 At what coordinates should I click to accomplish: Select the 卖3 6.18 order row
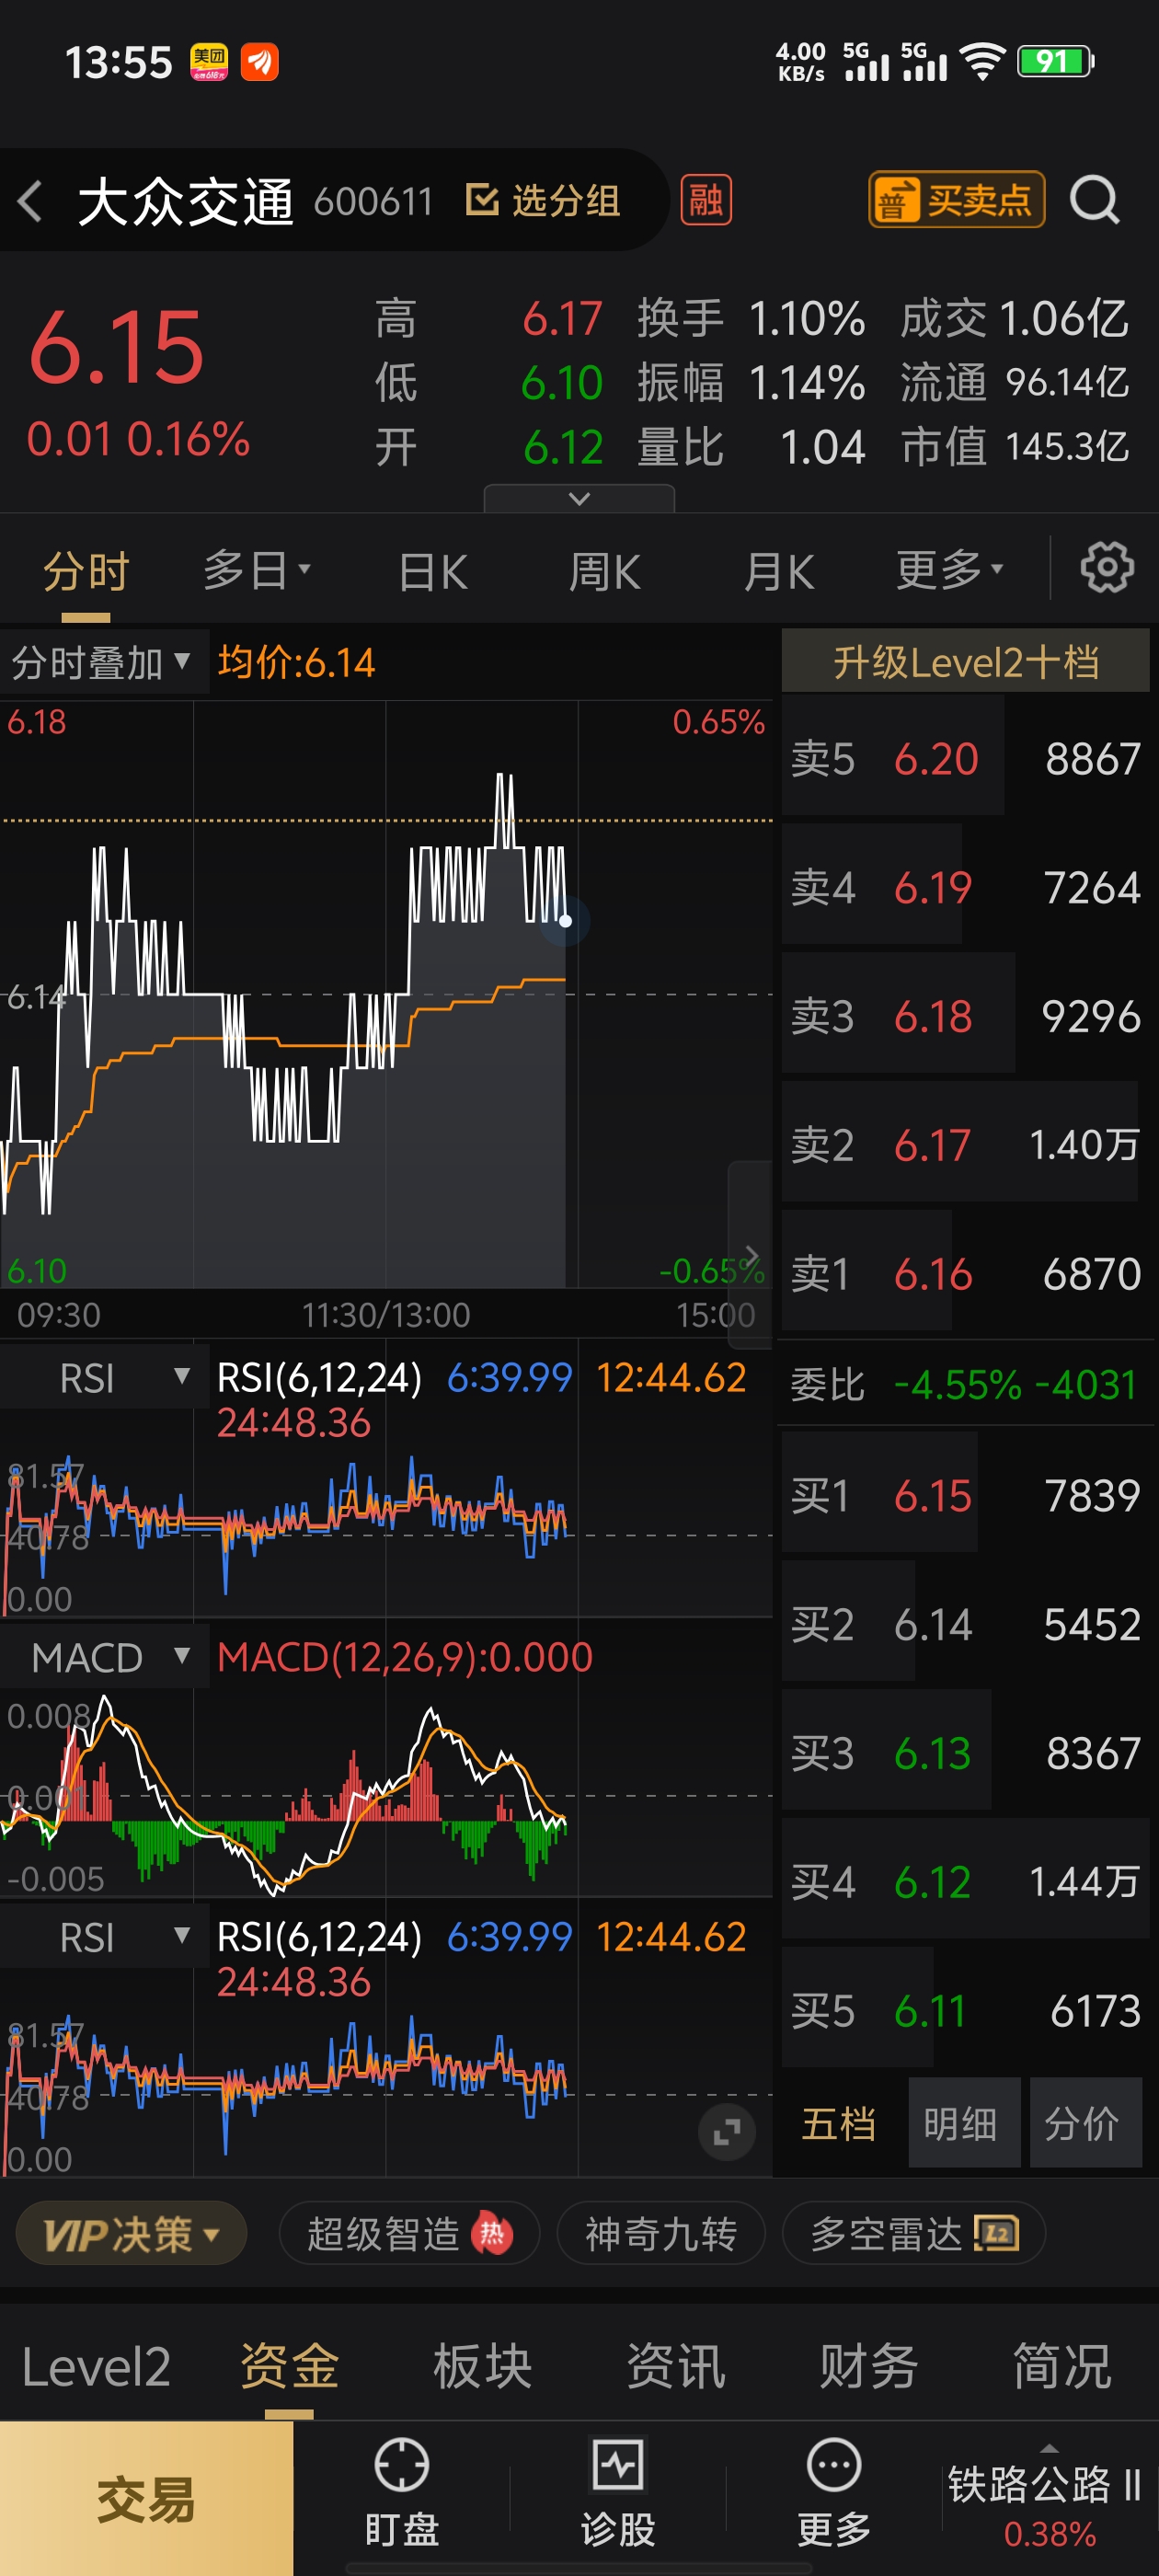[x=966, y=1016]
